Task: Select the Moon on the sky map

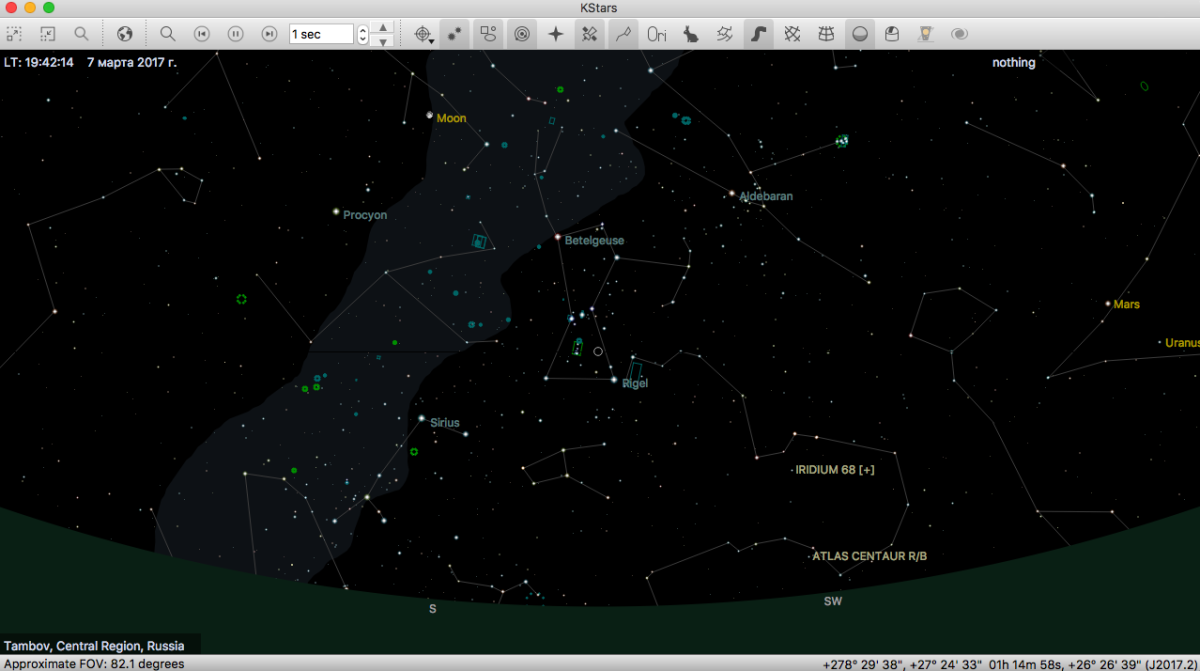Action: pyautogui.click(x=430, y=115)
